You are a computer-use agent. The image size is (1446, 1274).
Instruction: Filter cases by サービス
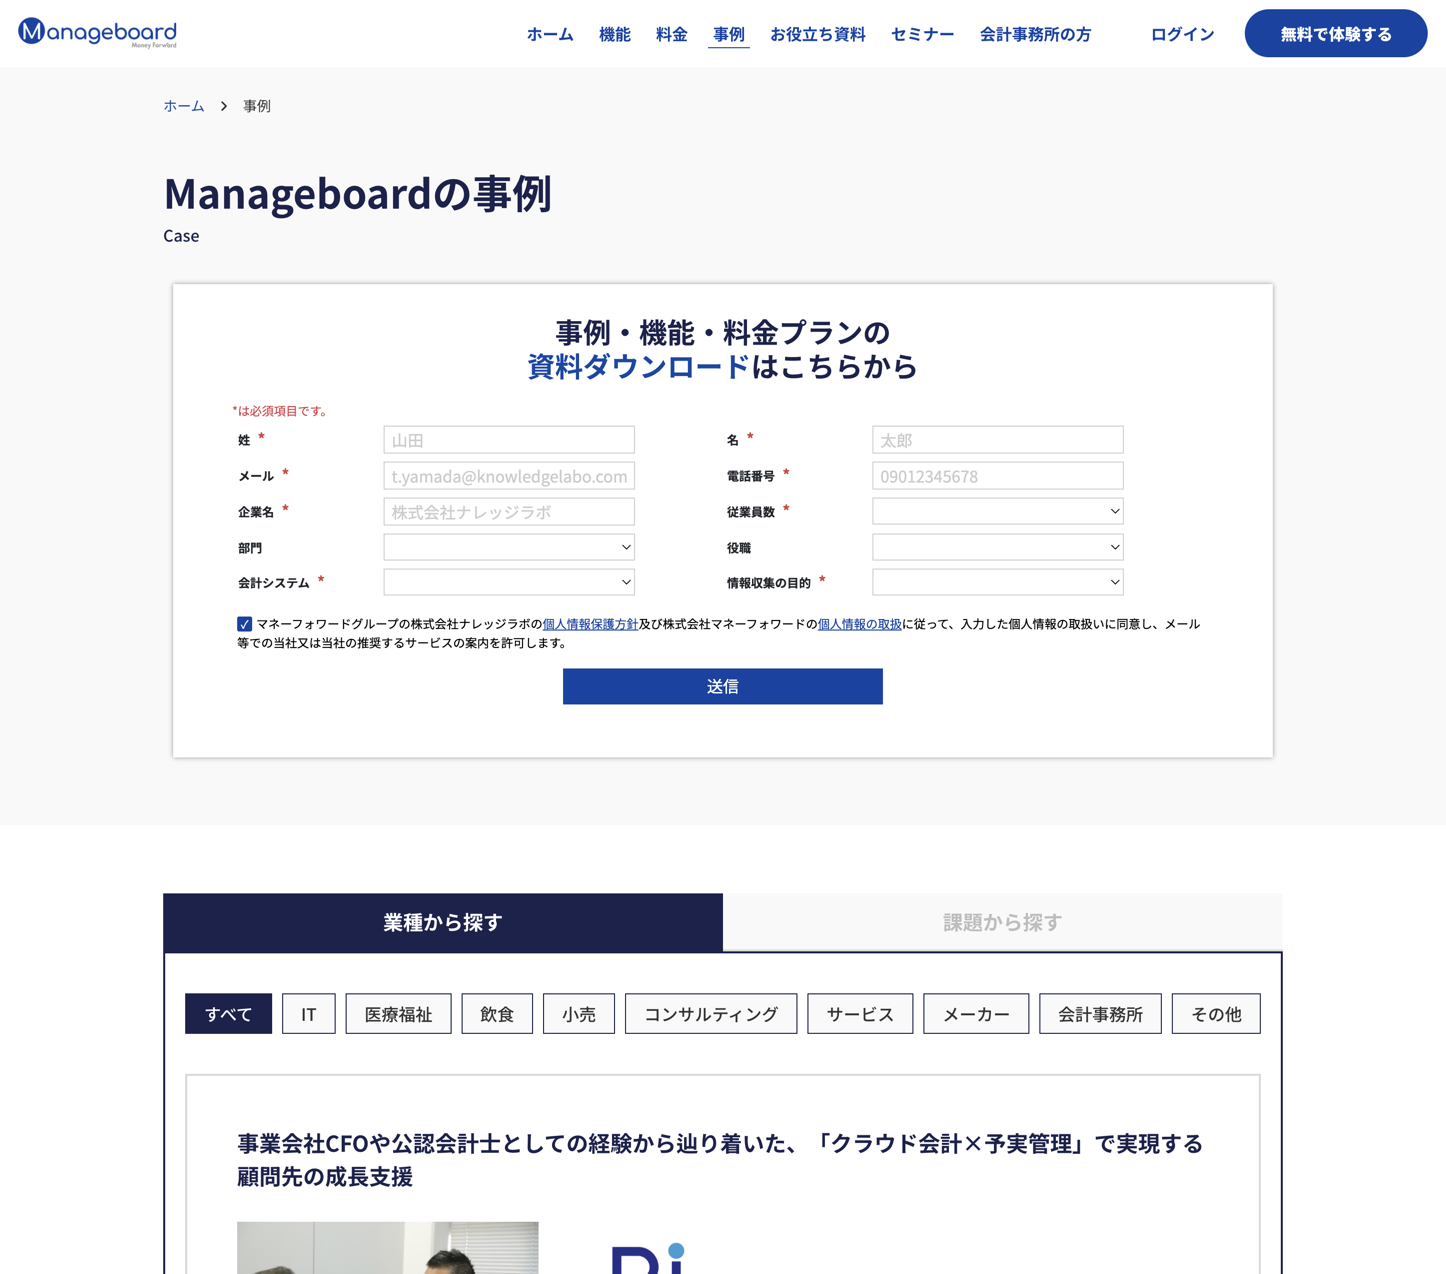tap(860, 1014)
